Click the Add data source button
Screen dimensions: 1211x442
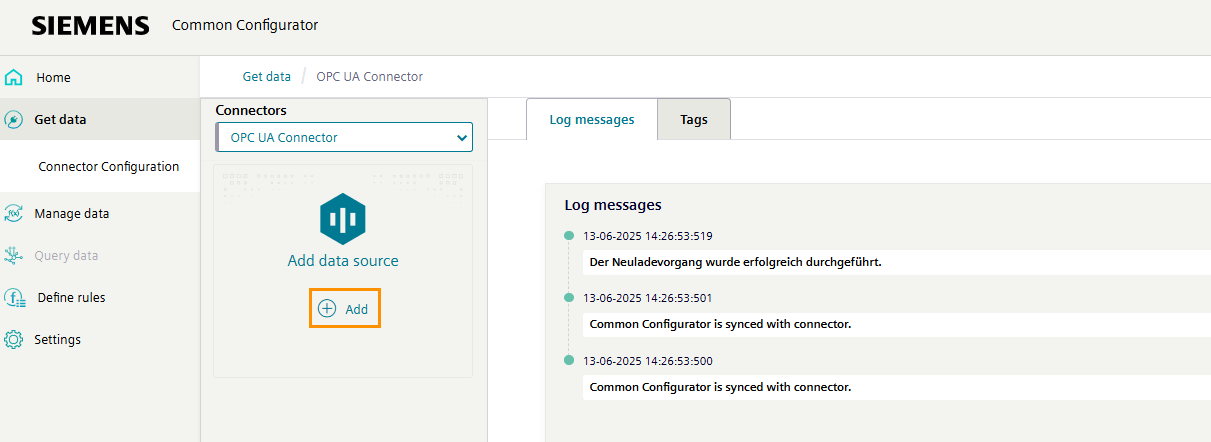344,309
